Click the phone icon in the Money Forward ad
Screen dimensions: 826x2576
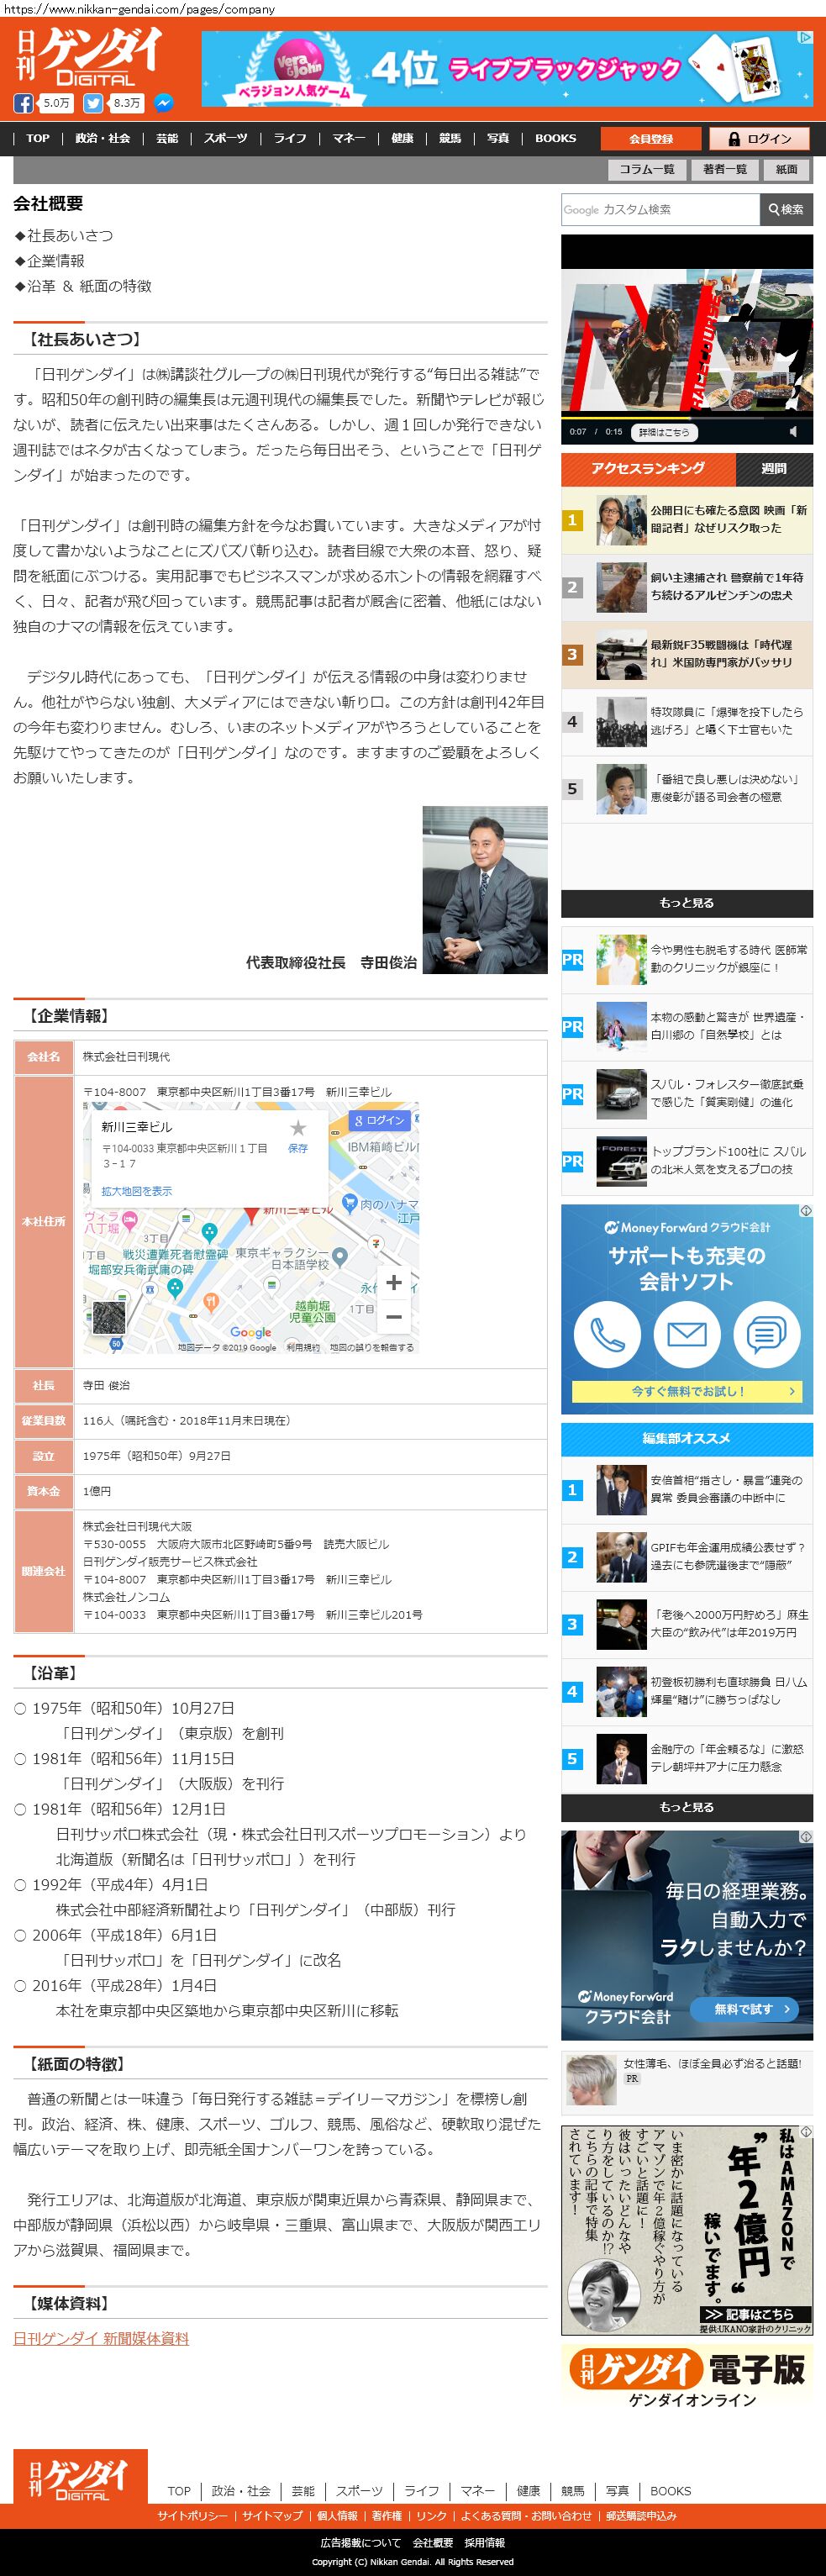(607, 1334)
